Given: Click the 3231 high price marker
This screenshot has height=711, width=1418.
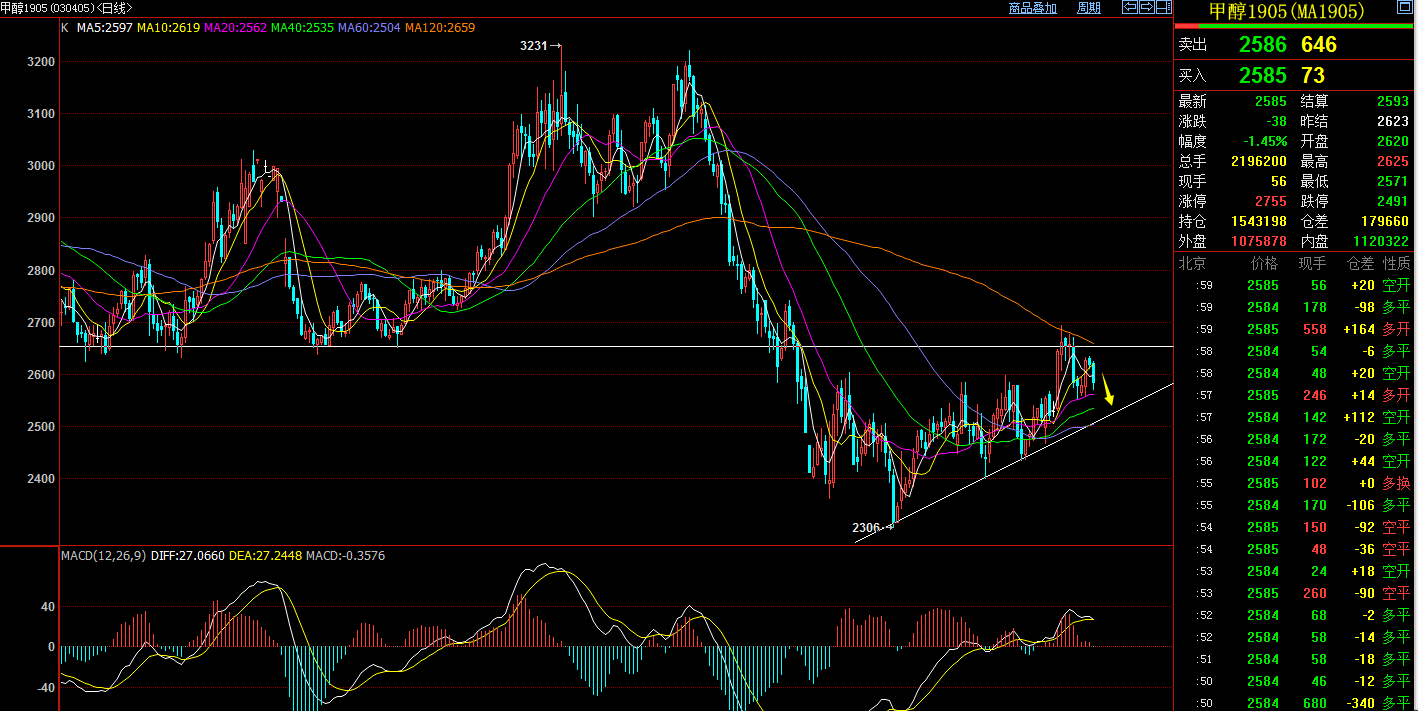Looking at the screenshot, I should 540,45.
